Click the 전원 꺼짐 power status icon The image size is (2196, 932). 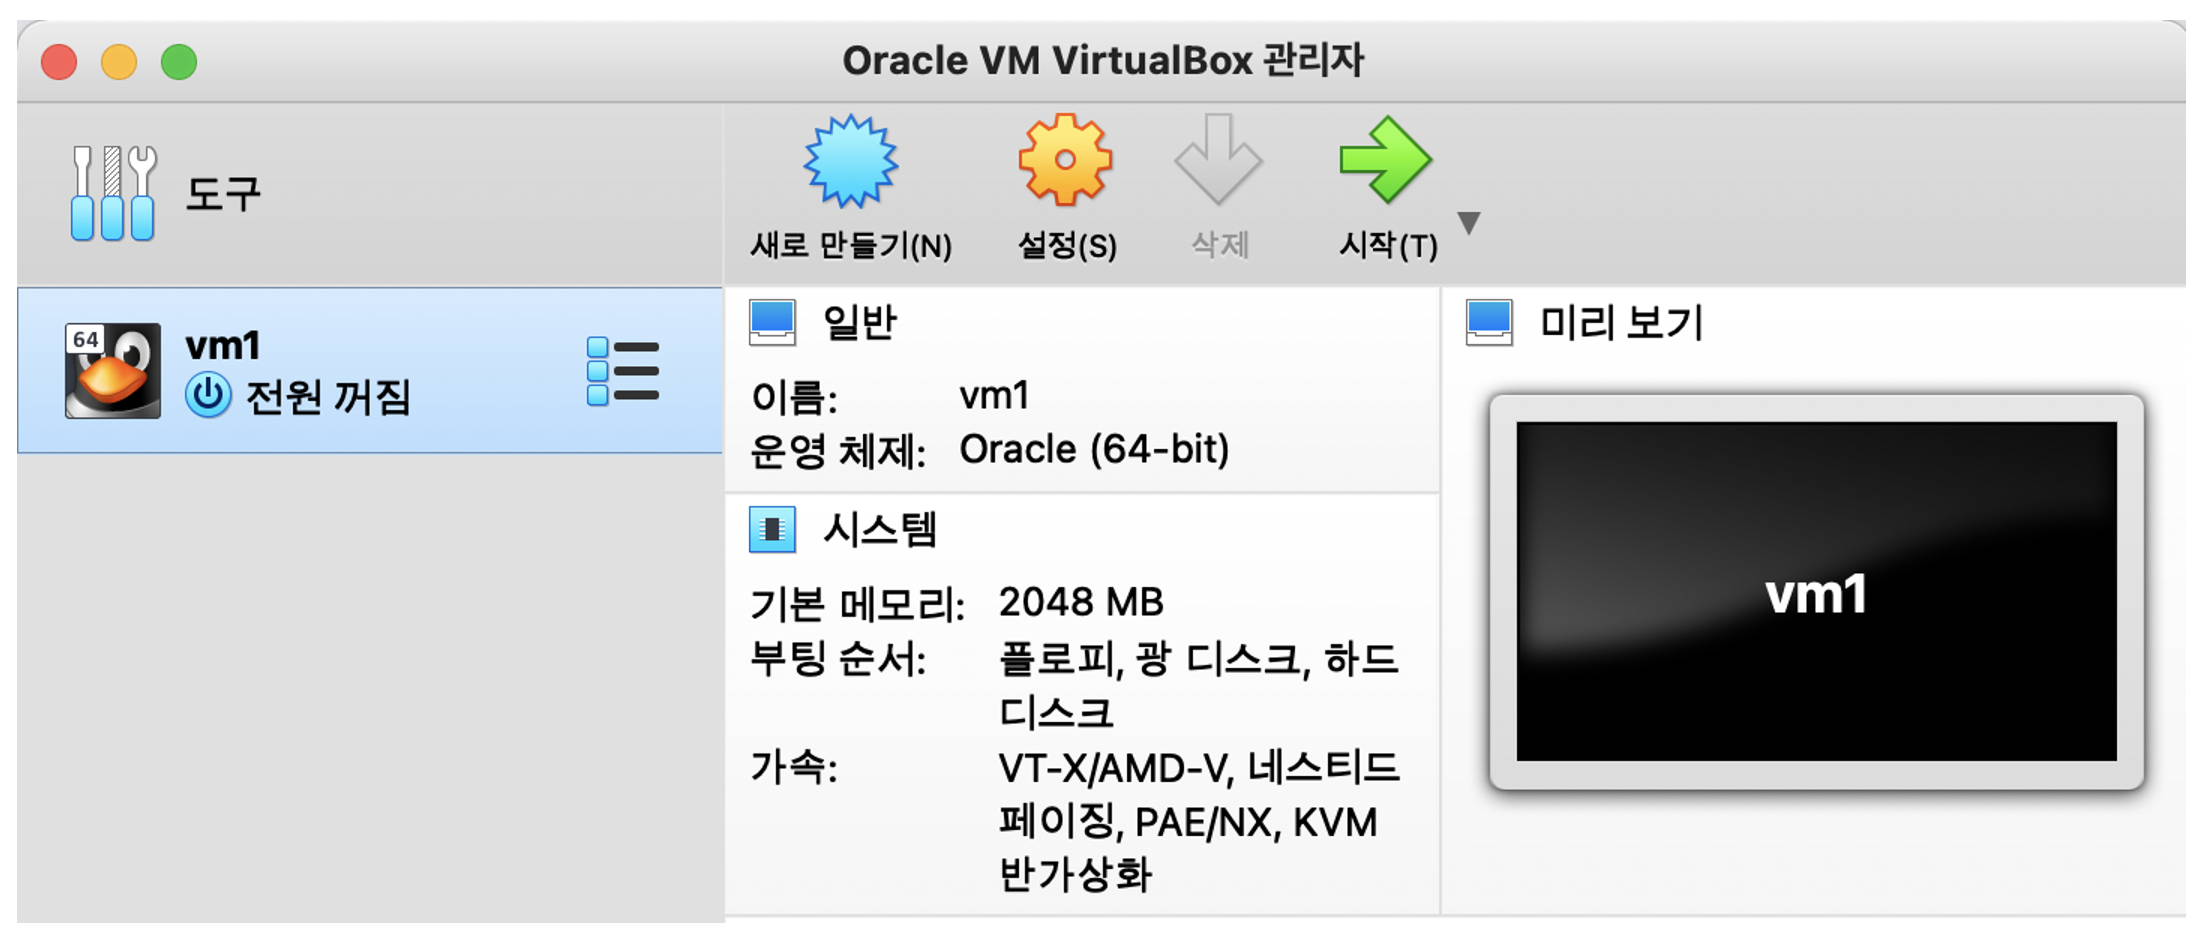[x=208, y=395]
